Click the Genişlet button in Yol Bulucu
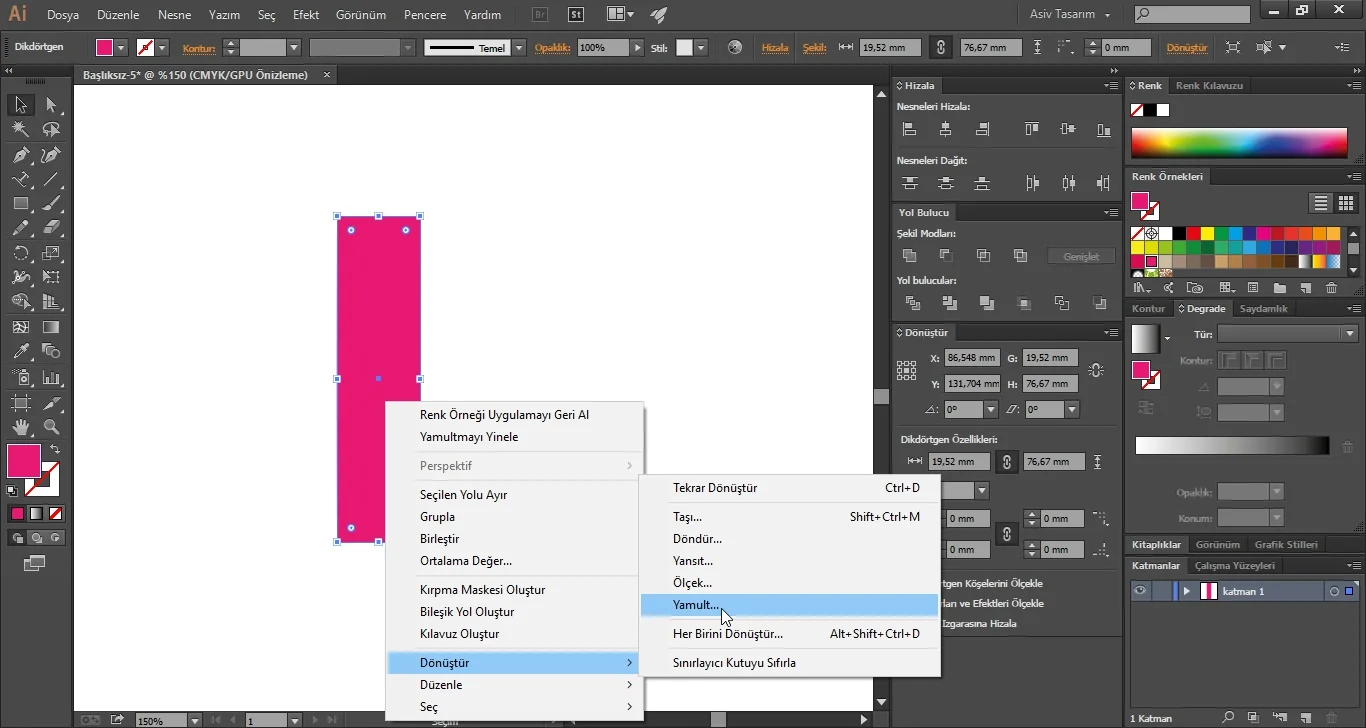 coord(1081,257)
